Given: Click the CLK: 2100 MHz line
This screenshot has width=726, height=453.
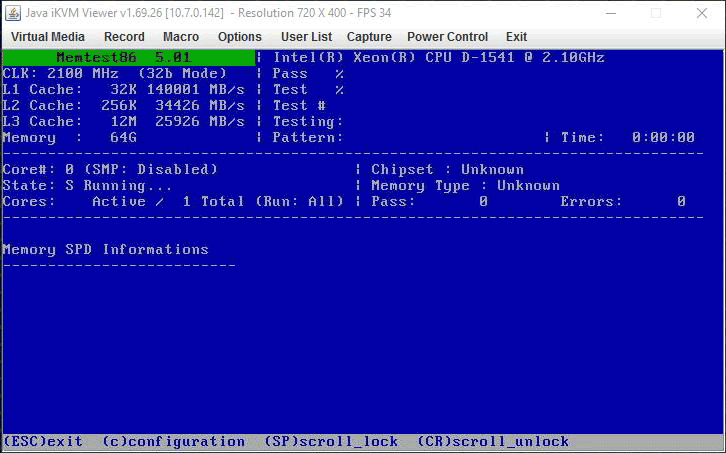Looking at the screenshot, I should [114, 74].
